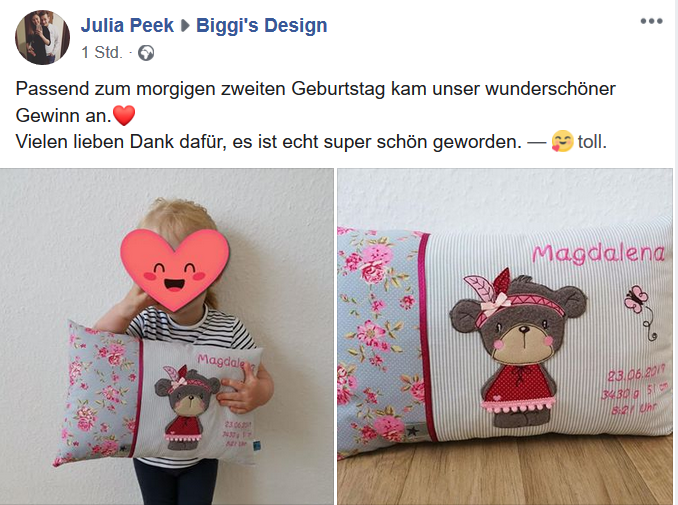Click the pink butterfly embroidery on the pillow

pos(637,300)
